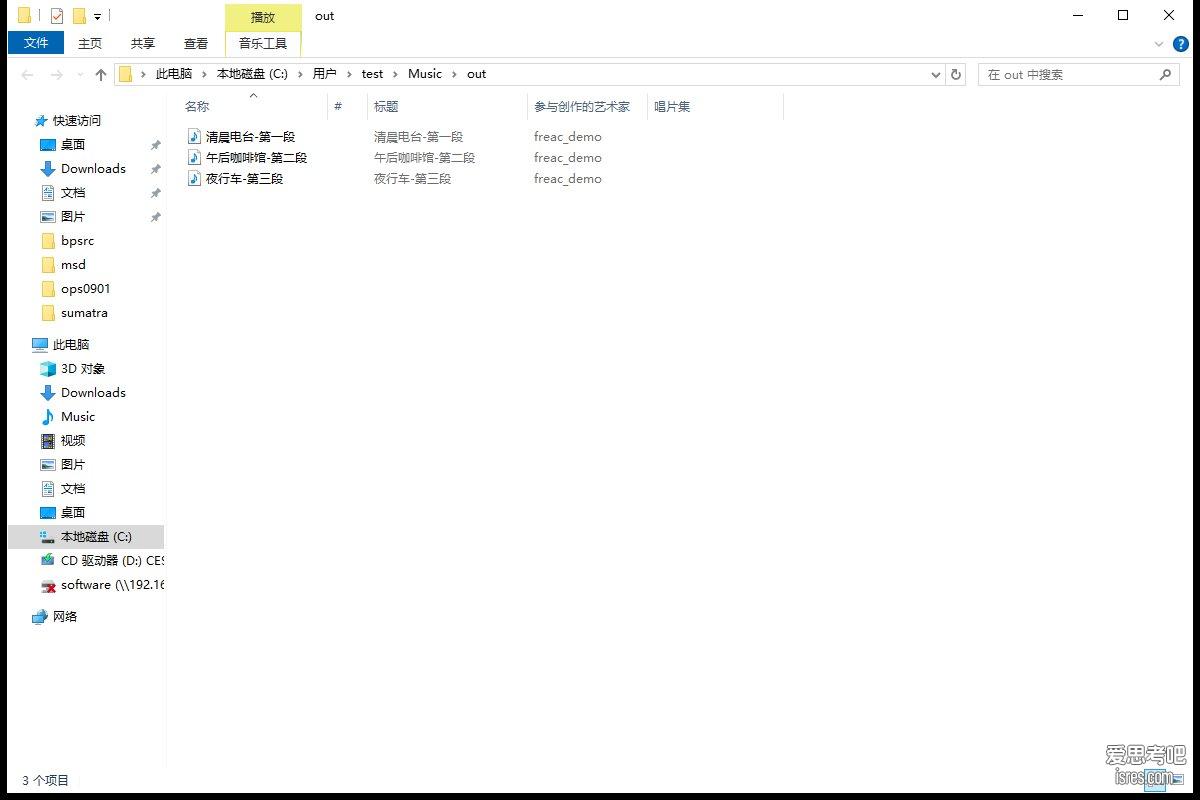This screenshot has width=1200, height=800.
Task: Expand the chevron after Music in breadcrumb
Action: pos(455,74)
